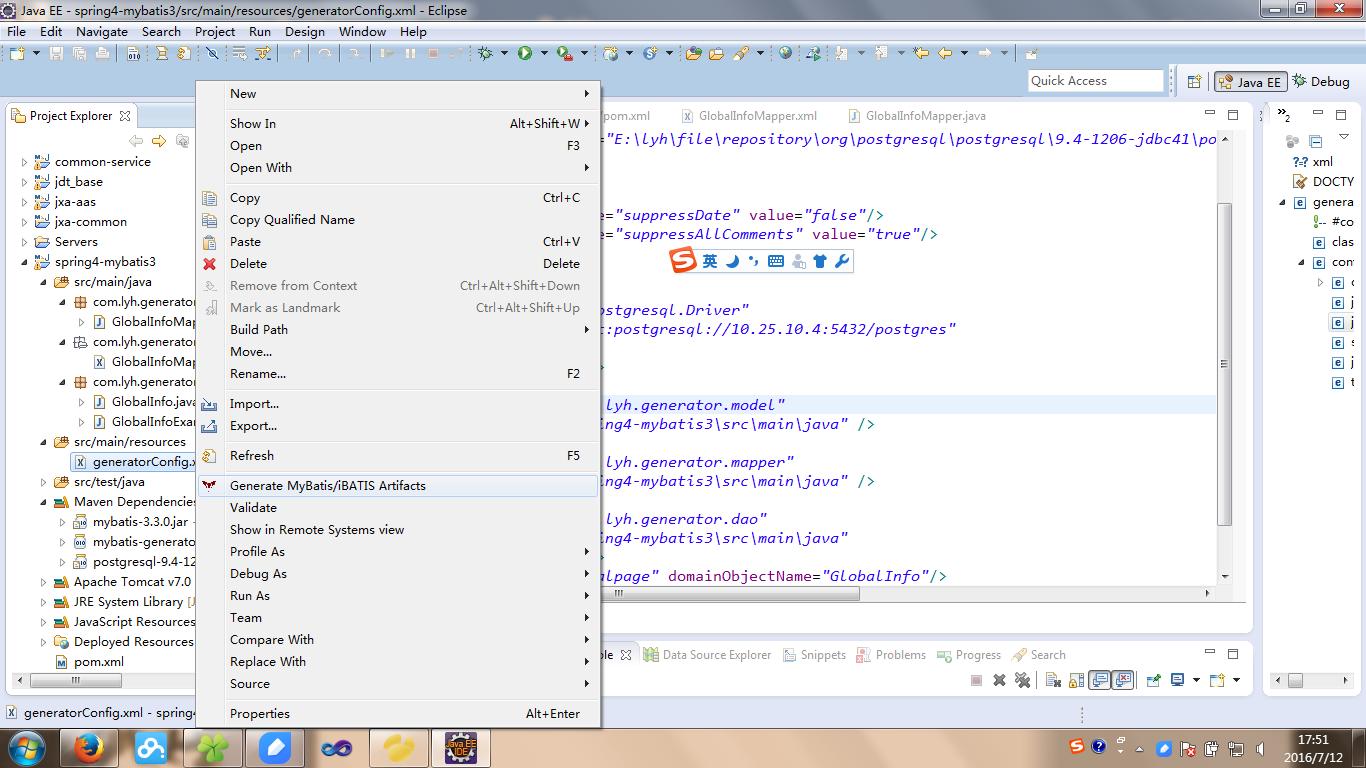Open the Snippets tab

coord(813,655)
